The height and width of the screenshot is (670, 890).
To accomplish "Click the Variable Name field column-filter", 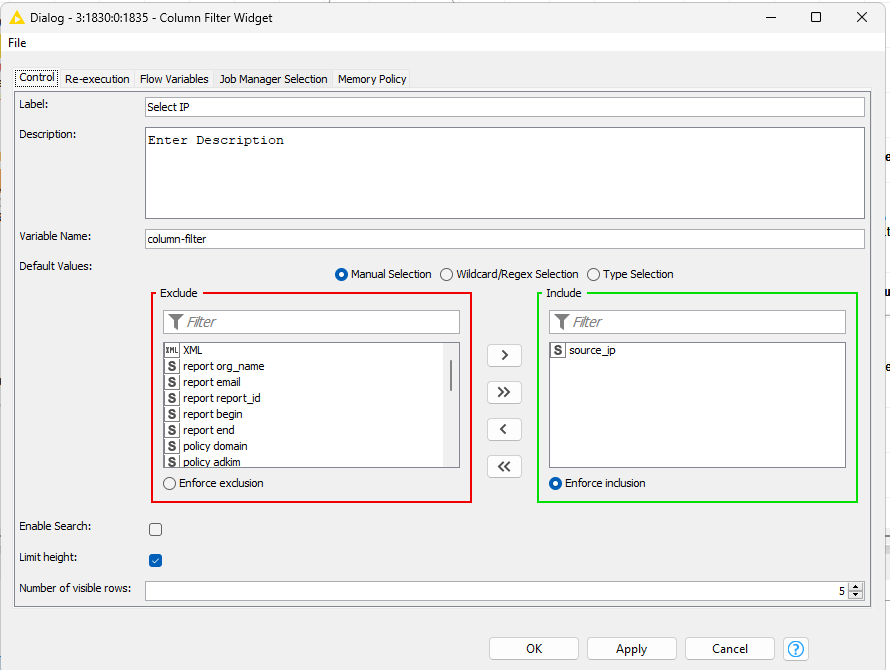I will click(x=505, y=239).
